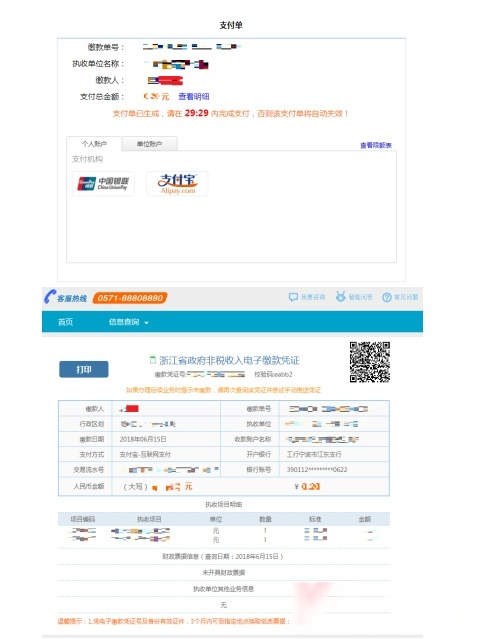This screenshot has height=639, width=477.
Task: Open the speech bubble consultation icon
Action: (x=293, y=297)
